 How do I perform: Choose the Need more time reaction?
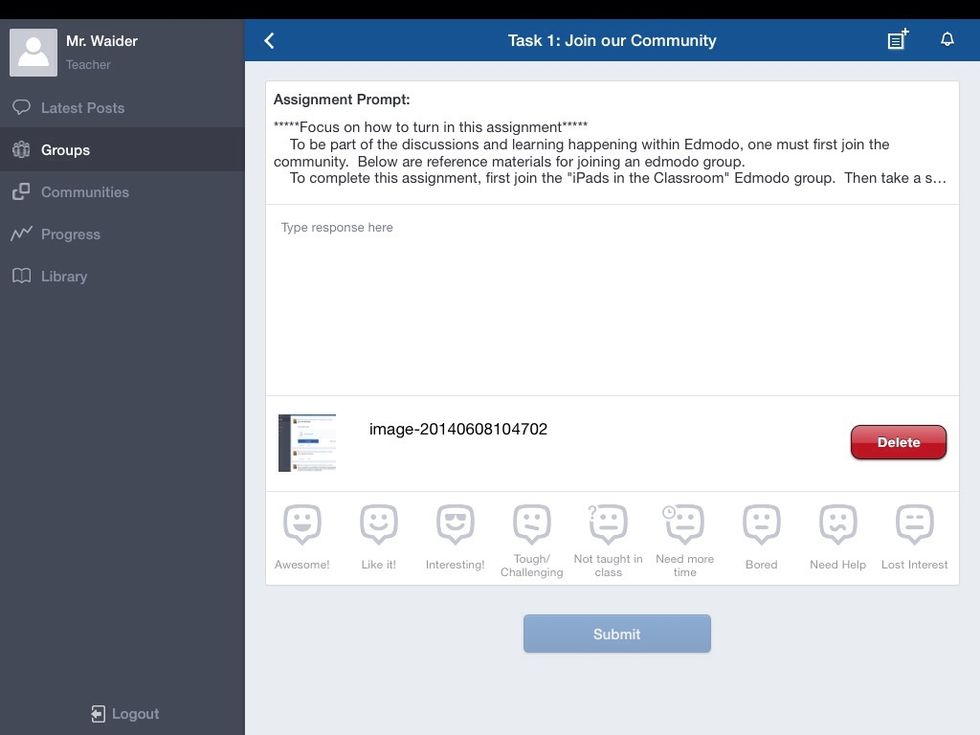(685, 525)
